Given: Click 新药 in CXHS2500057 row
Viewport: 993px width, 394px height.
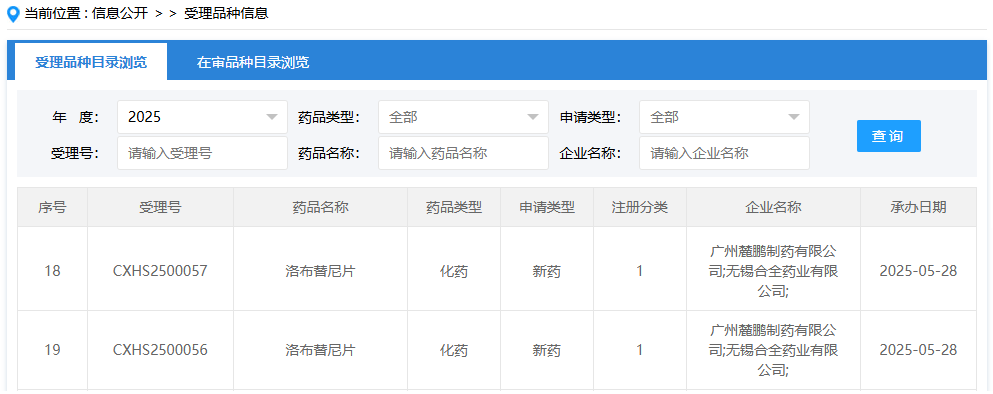Looking at the screenshot, I should tap(547, 272).
